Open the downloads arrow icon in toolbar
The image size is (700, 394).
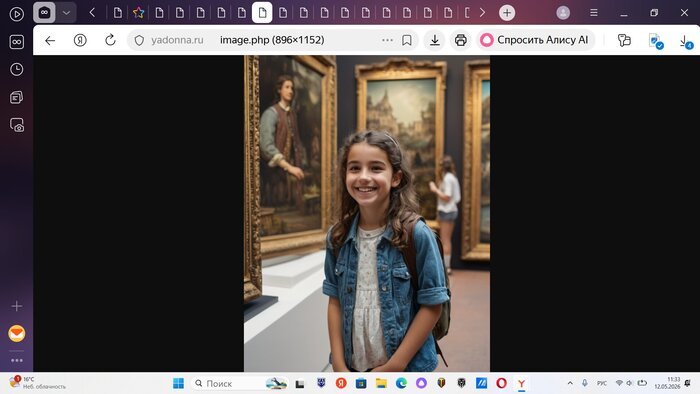pyautogui.click(x=434, y=40)
